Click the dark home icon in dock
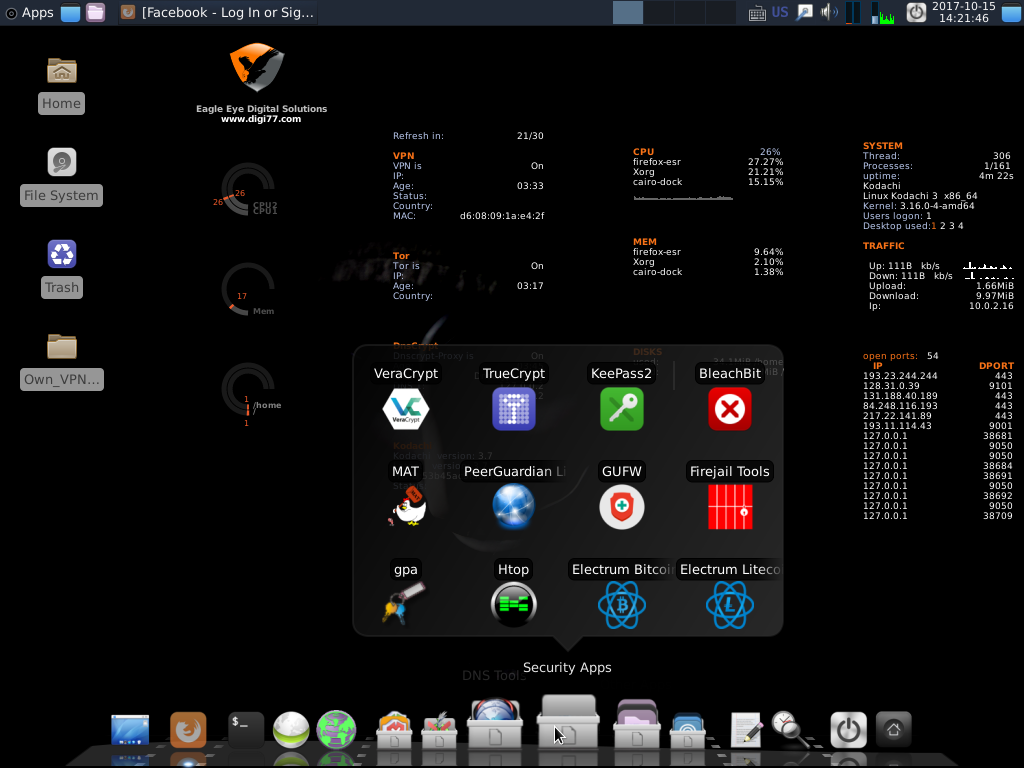The width and height of the screenshot is (1024, 768). [x=893, y=729]
